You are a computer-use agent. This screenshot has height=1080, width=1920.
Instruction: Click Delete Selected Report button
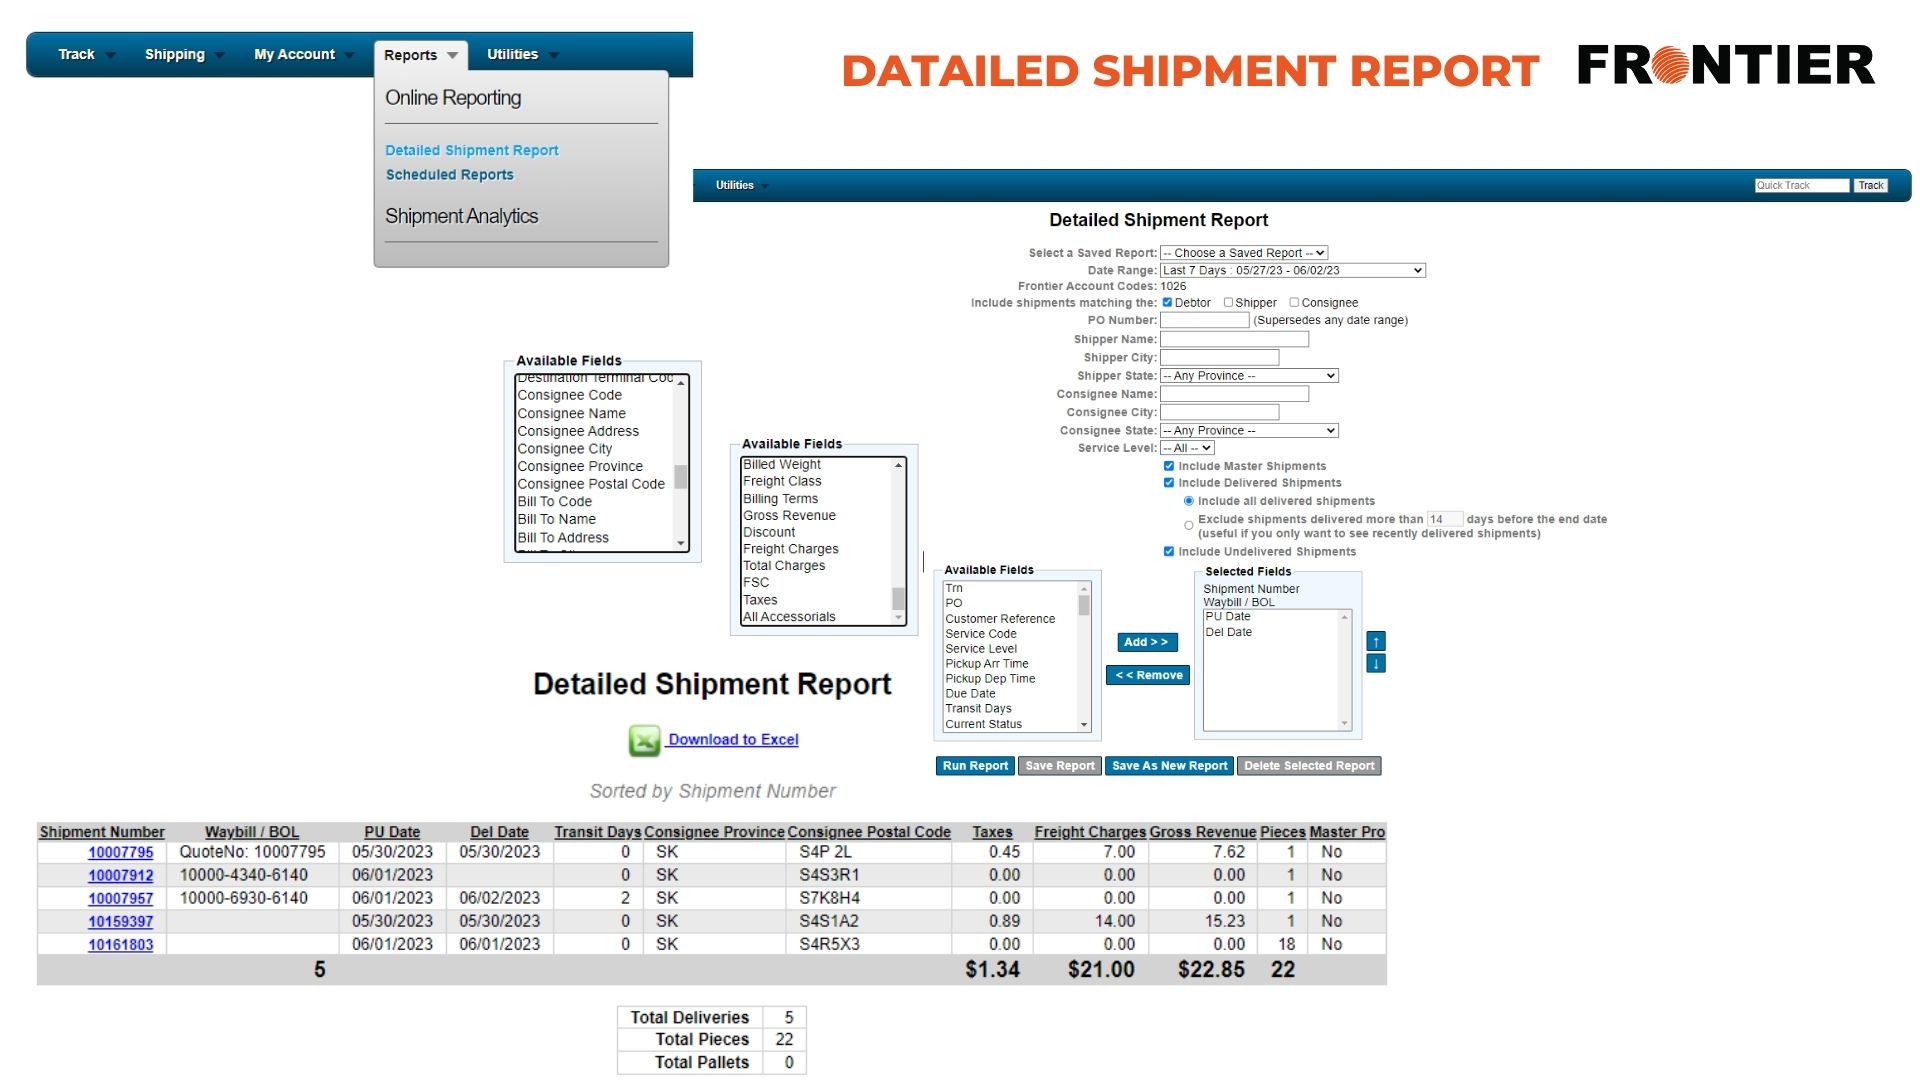1309,766
